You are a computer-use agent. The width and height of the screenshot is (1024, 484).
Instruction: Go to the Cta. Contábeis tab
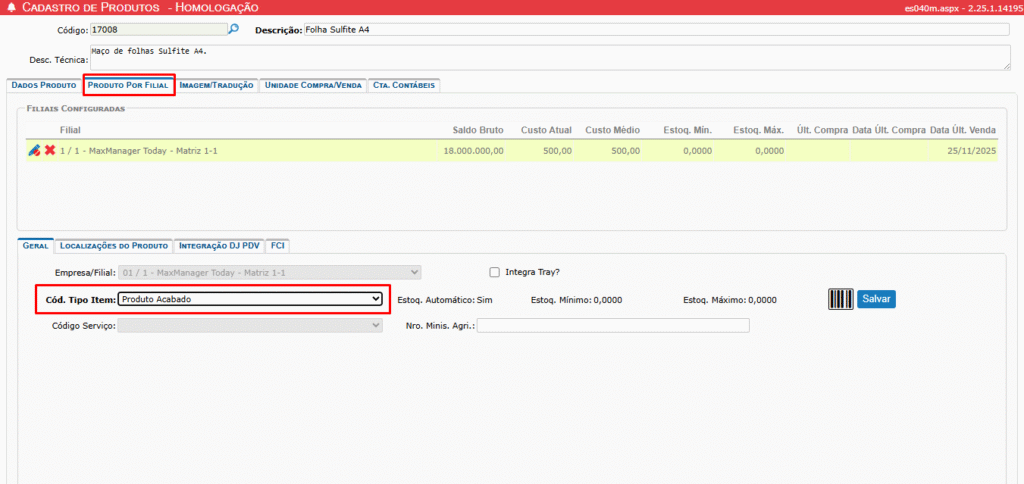click(404, 85)
